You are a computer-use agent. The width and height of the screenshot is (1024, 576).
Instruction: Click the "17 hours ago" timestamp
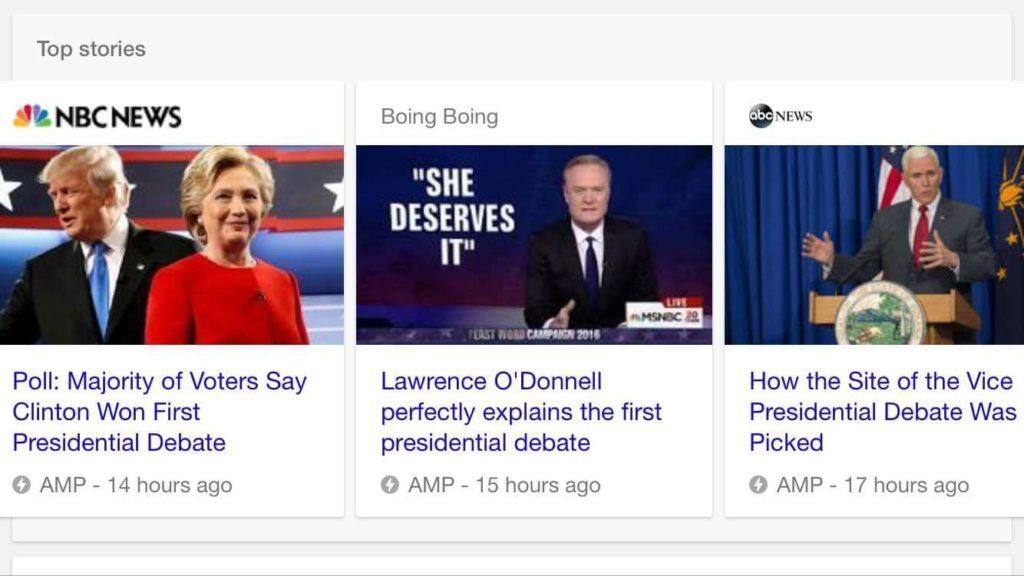click(906, 486)
